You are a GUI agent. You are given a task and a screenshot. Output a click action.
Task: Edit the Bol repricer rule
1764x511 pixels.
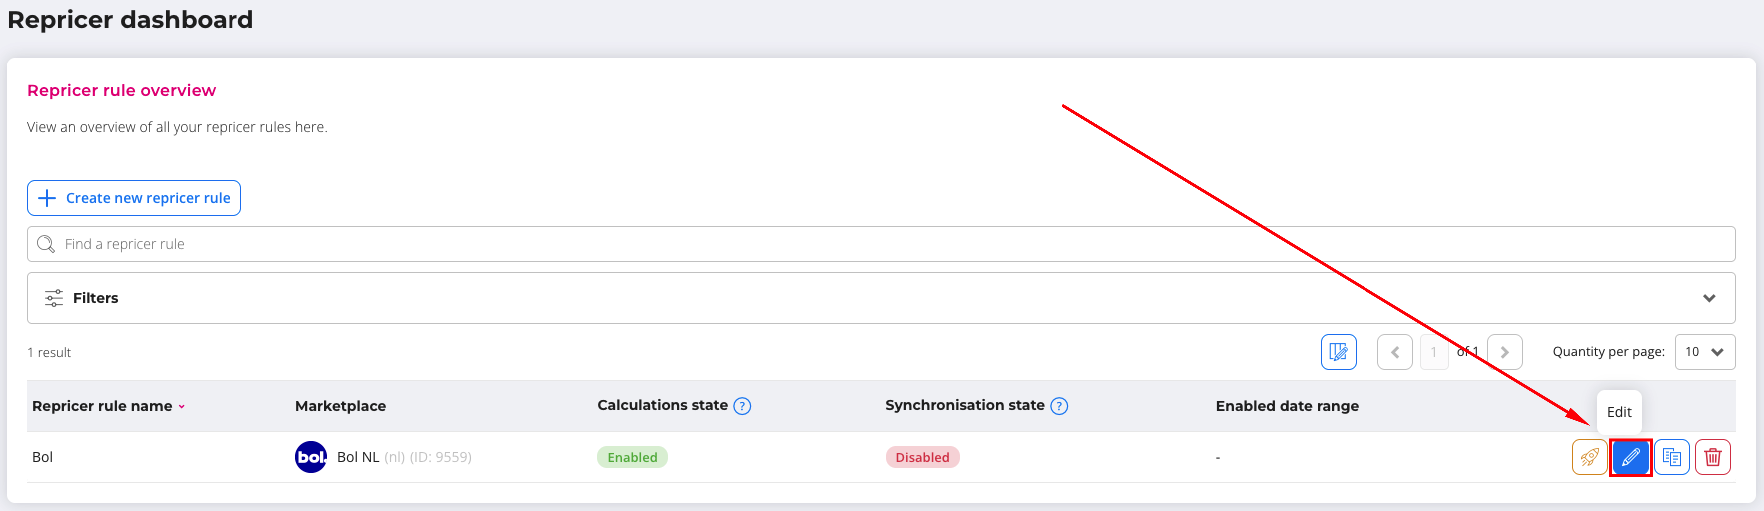coord(1630,457)
